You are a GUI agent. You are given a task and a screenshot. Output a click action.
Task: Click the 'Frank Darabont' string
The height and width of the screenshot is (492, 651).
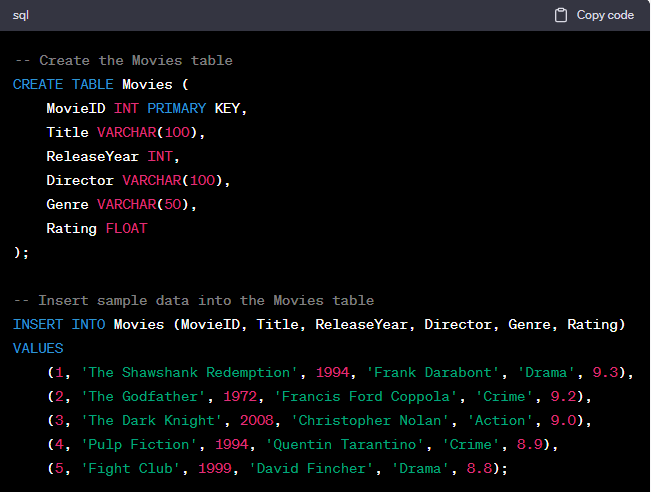[x=433, y=372]
